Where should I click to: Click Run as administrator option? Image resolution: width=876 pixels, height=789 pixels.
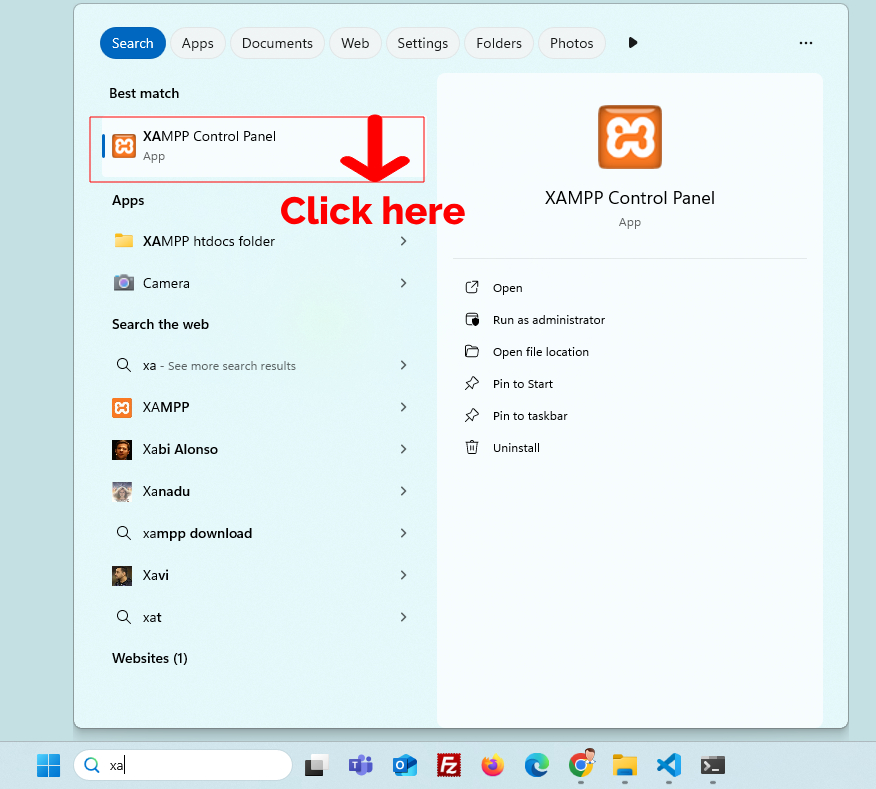click(x=548, y=320)
